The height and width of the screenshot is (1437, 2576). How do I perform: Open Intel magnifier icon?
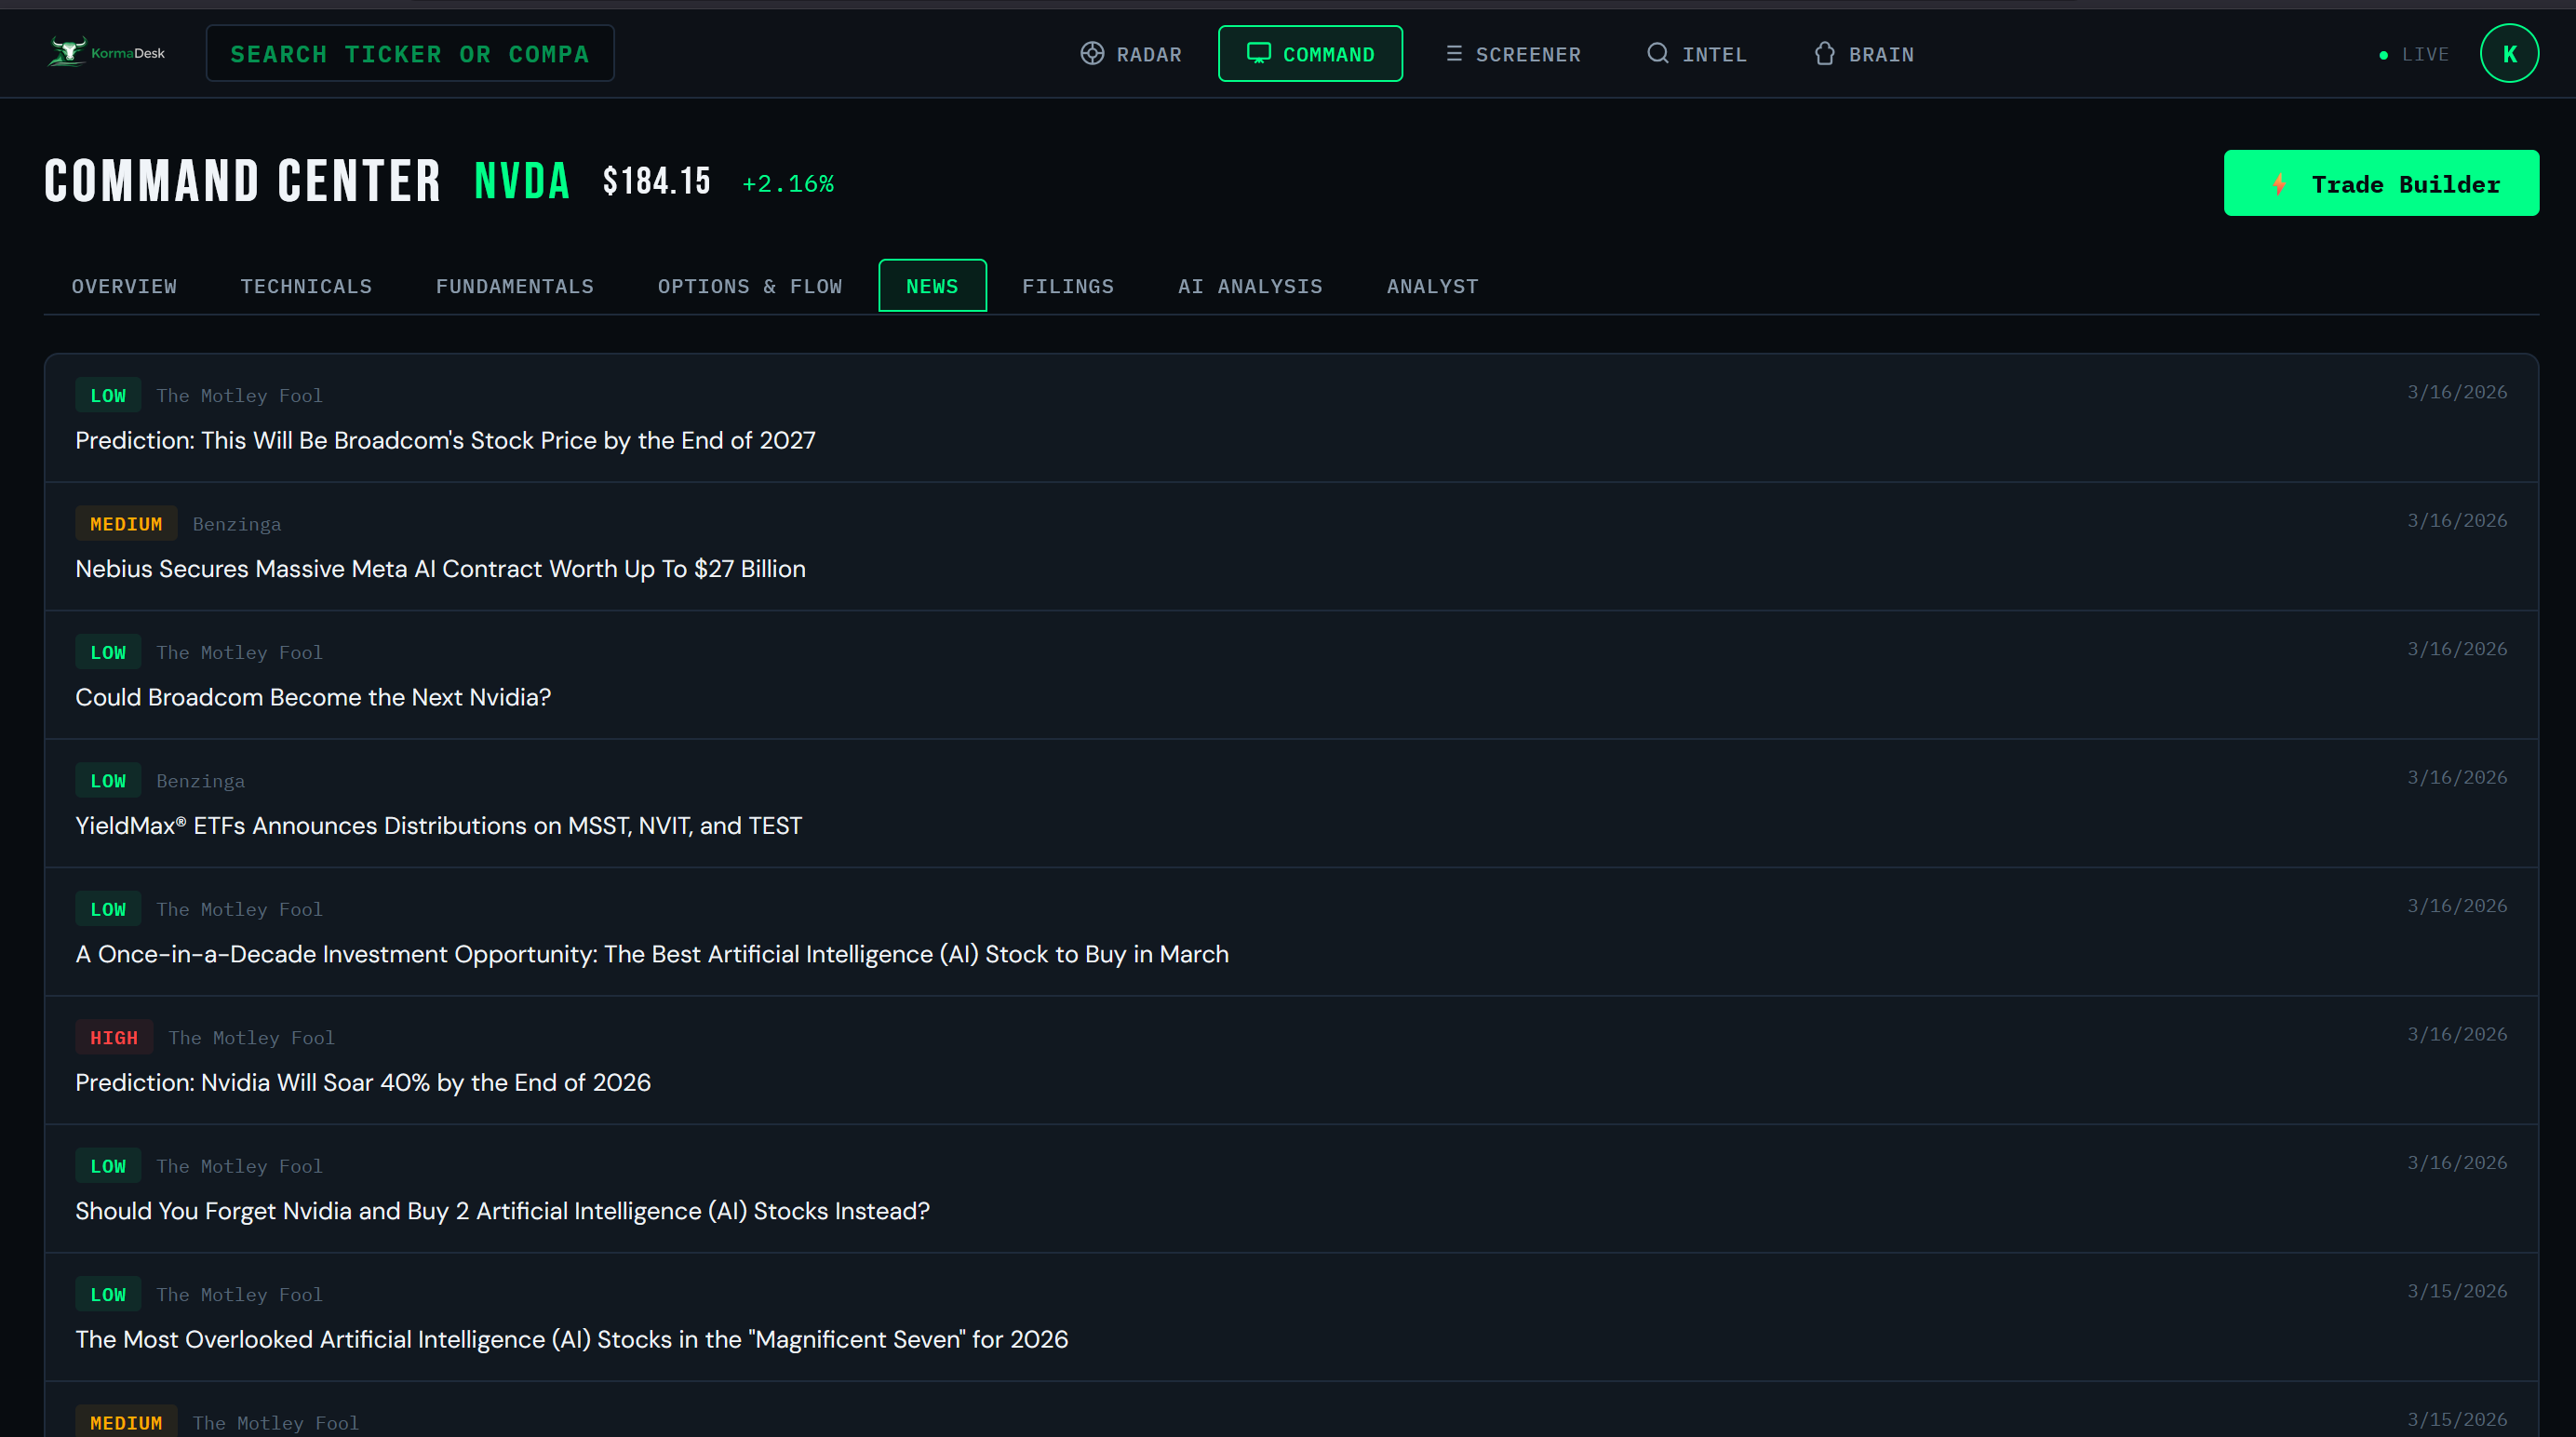click(x=1657, y=53)
